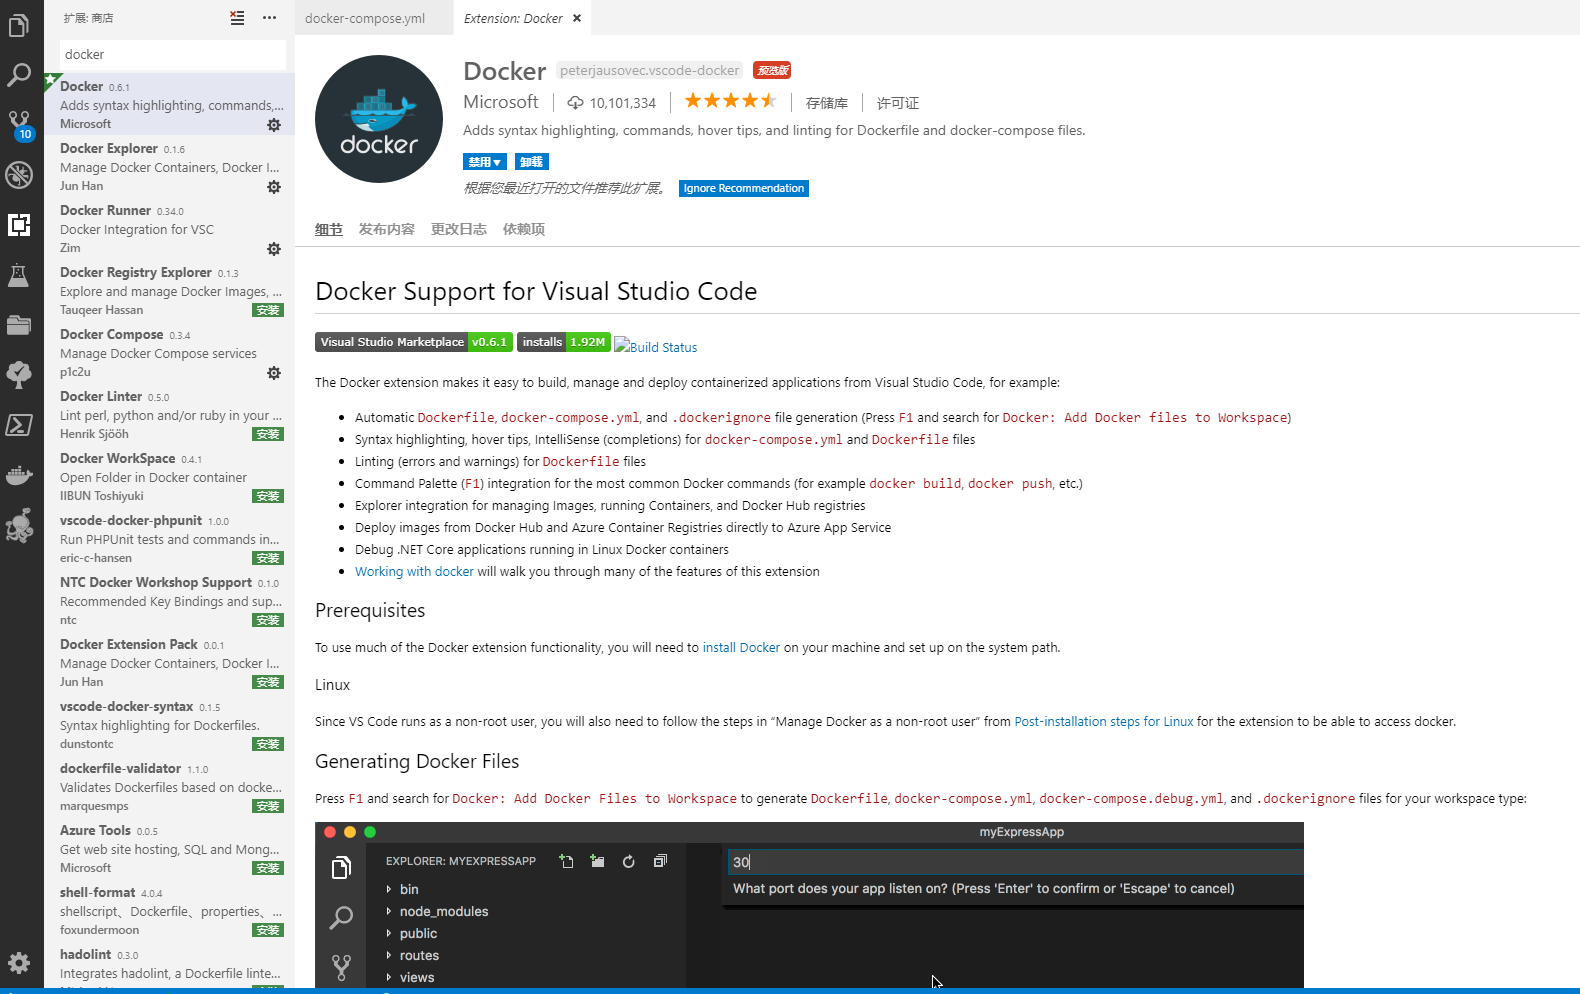Image resolution: width=1580 pixels, height=994 pixels.
Task: Click the star rating of Docker extension
Action: [730, 101]
